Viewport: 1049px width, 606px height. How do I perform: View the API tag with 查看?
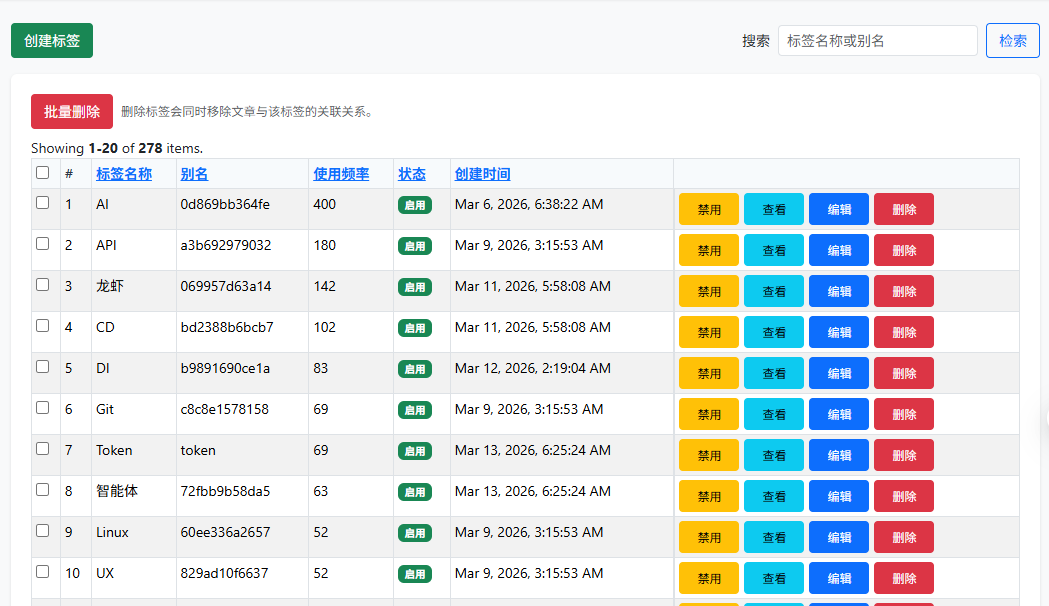(x=774, y=250)
